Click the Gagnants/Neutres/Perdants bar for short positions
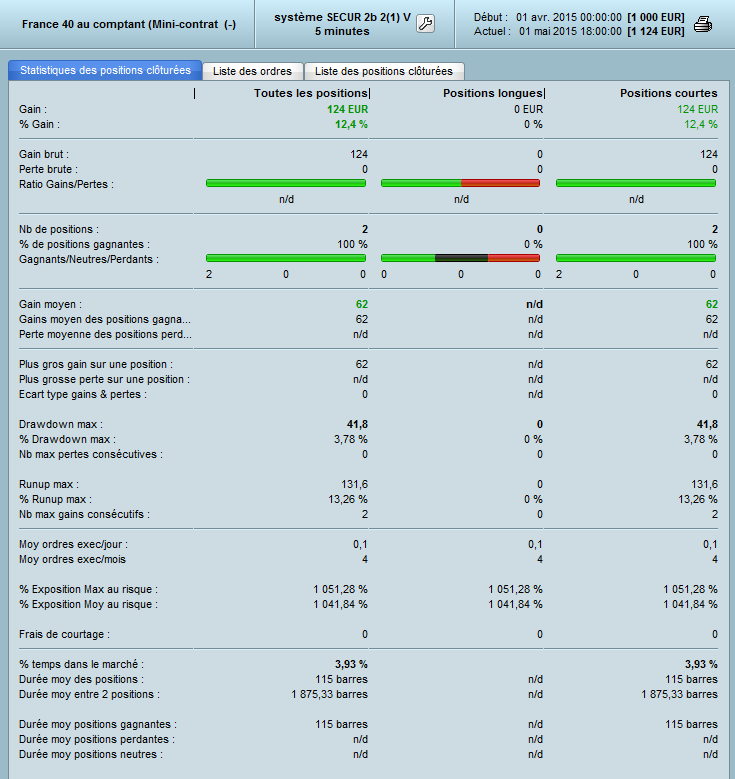735x779 pixels. coord(636,258)
